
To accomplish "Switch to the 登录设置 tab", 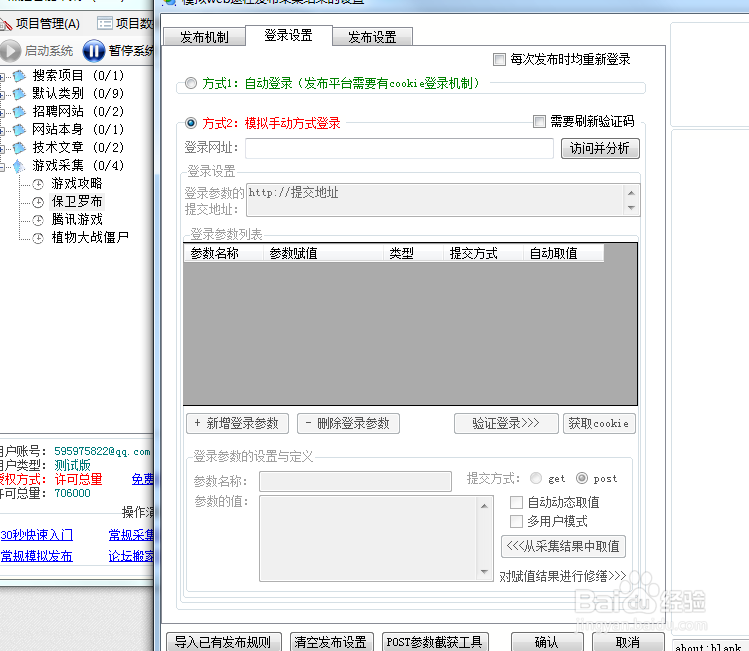I will pyautogui.click(x=289, y=35).
